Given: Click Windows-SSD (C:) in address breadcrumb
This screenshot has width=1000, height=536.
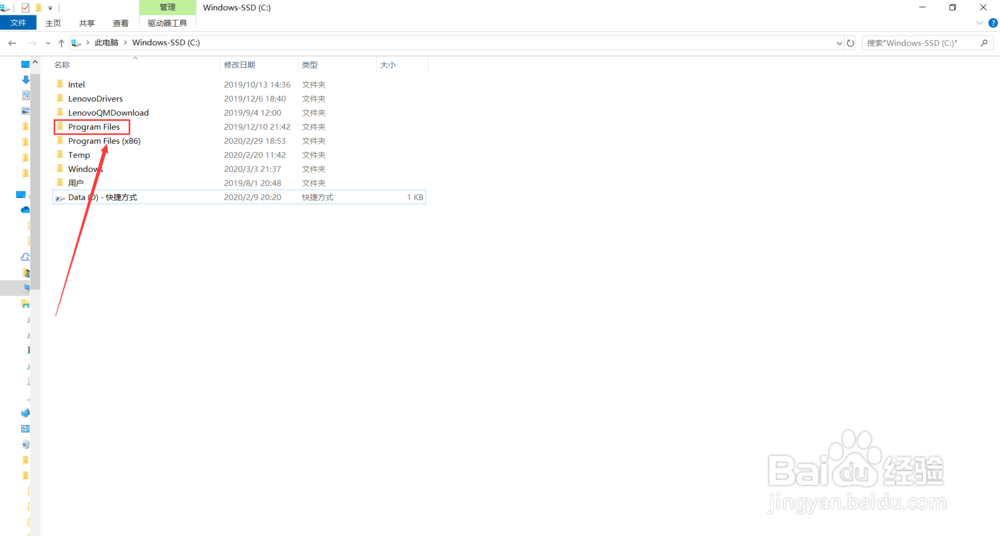Looking at the screenshot, I should pos(166,43).
